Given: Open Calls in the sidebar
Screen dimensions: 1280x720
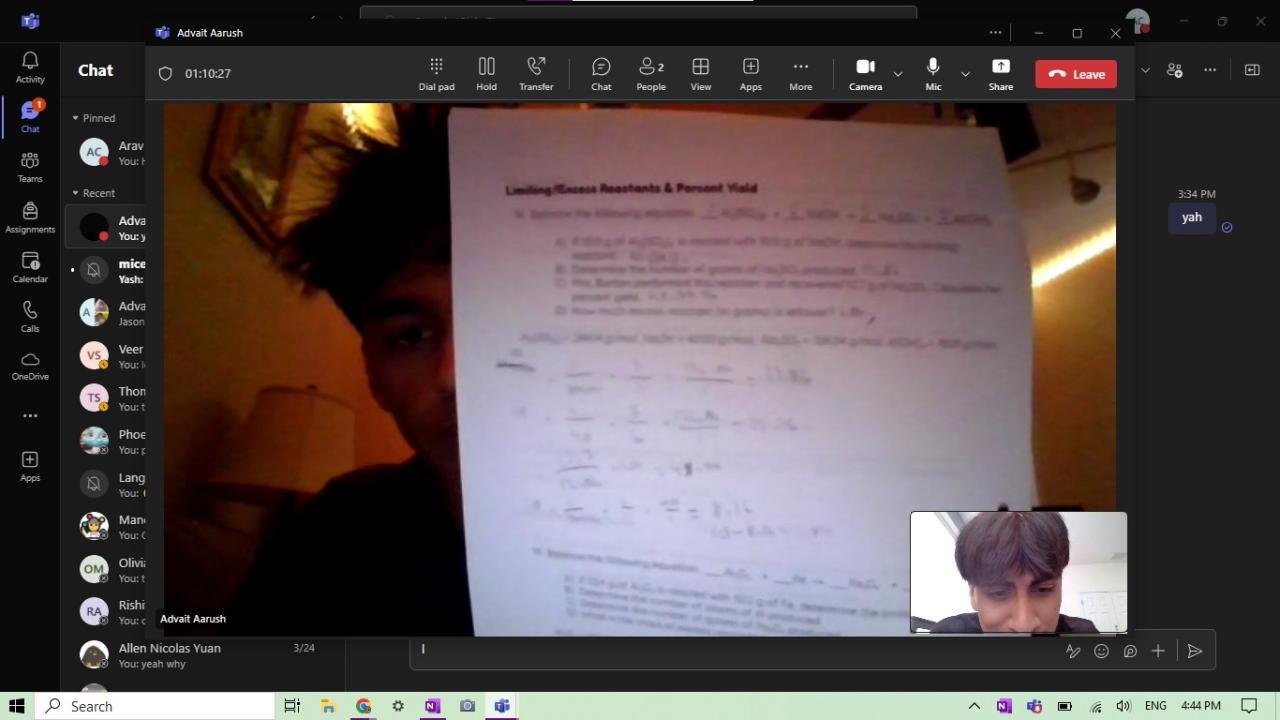Looking at the screenshot, I should point(30,317).
